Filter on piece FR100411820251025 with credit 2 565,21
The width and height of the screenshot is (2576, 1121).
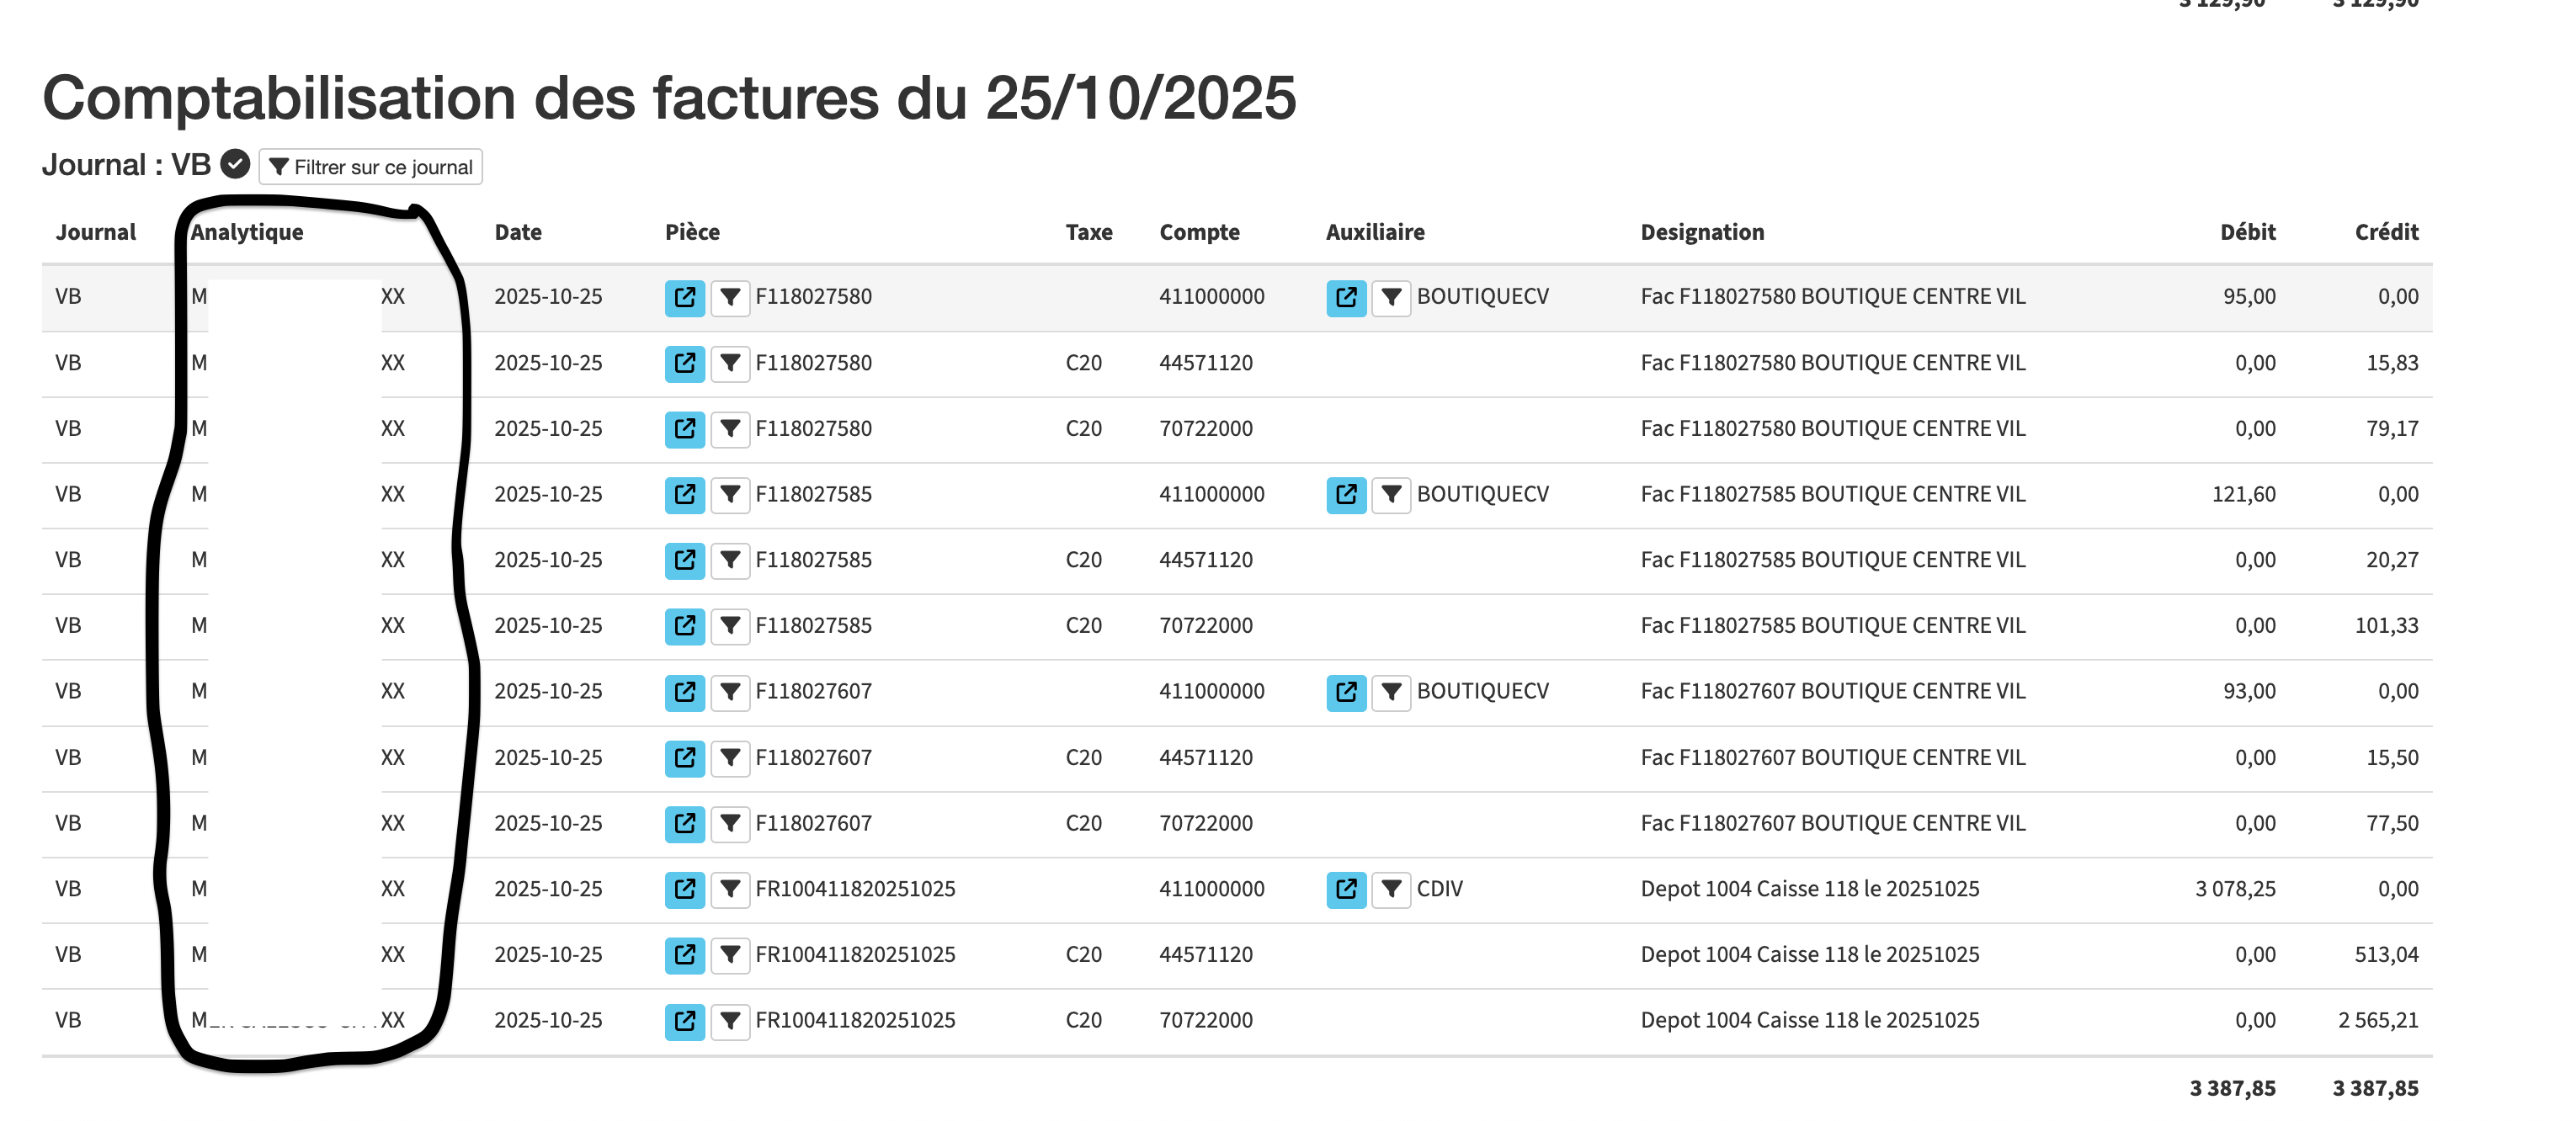(x=730, y=1021)
